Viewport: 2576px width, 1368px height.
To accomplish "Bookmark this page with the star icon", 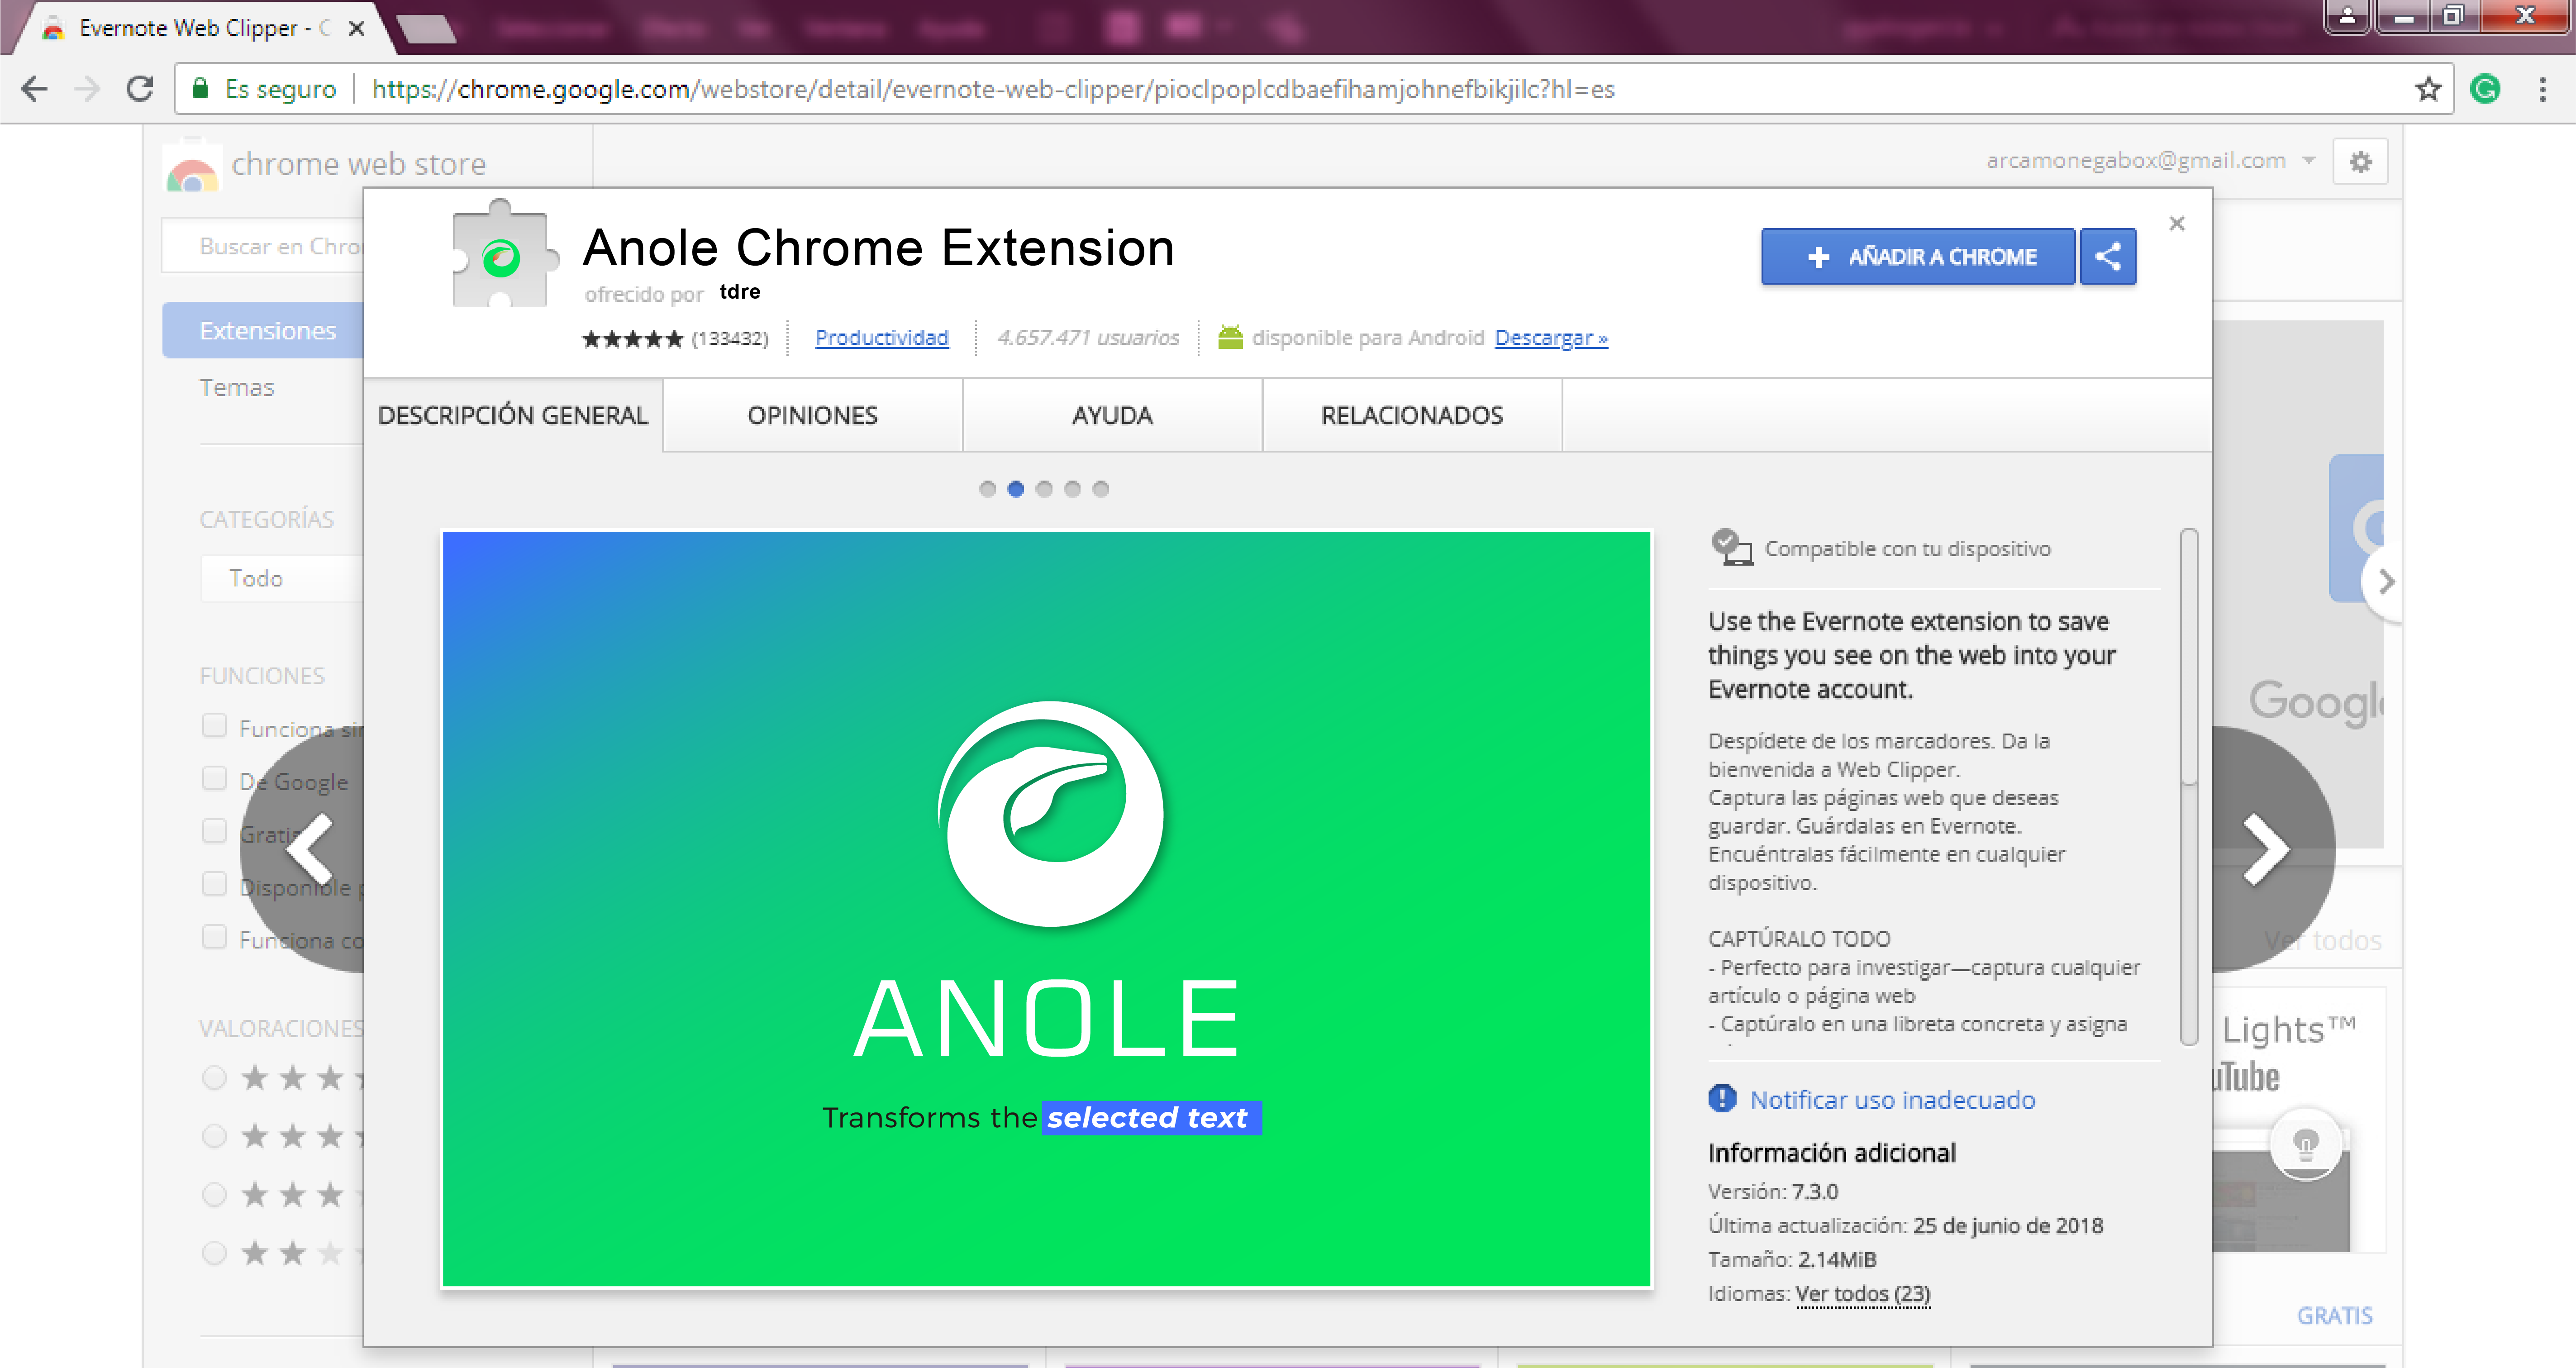I will click(x=2428, y=89).
